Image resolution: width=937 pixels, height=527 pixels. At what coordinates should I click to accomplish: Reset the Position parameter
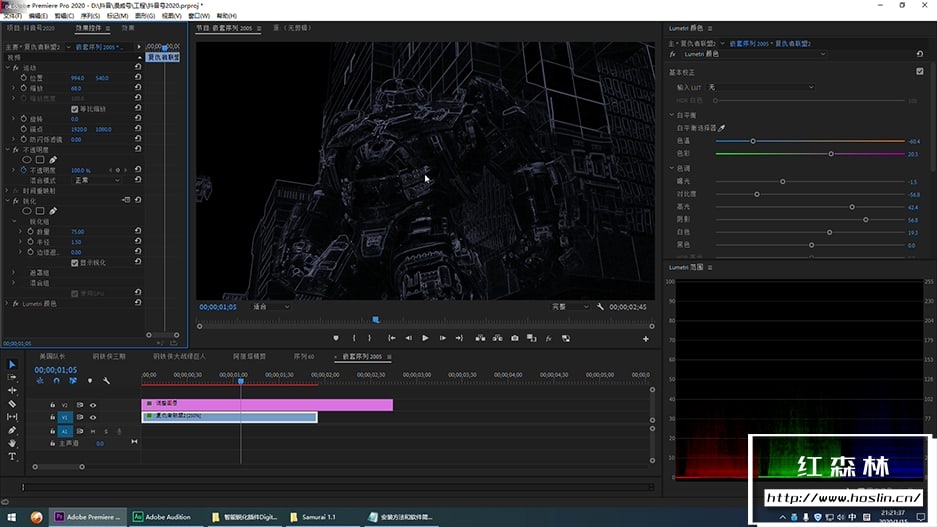137,78
